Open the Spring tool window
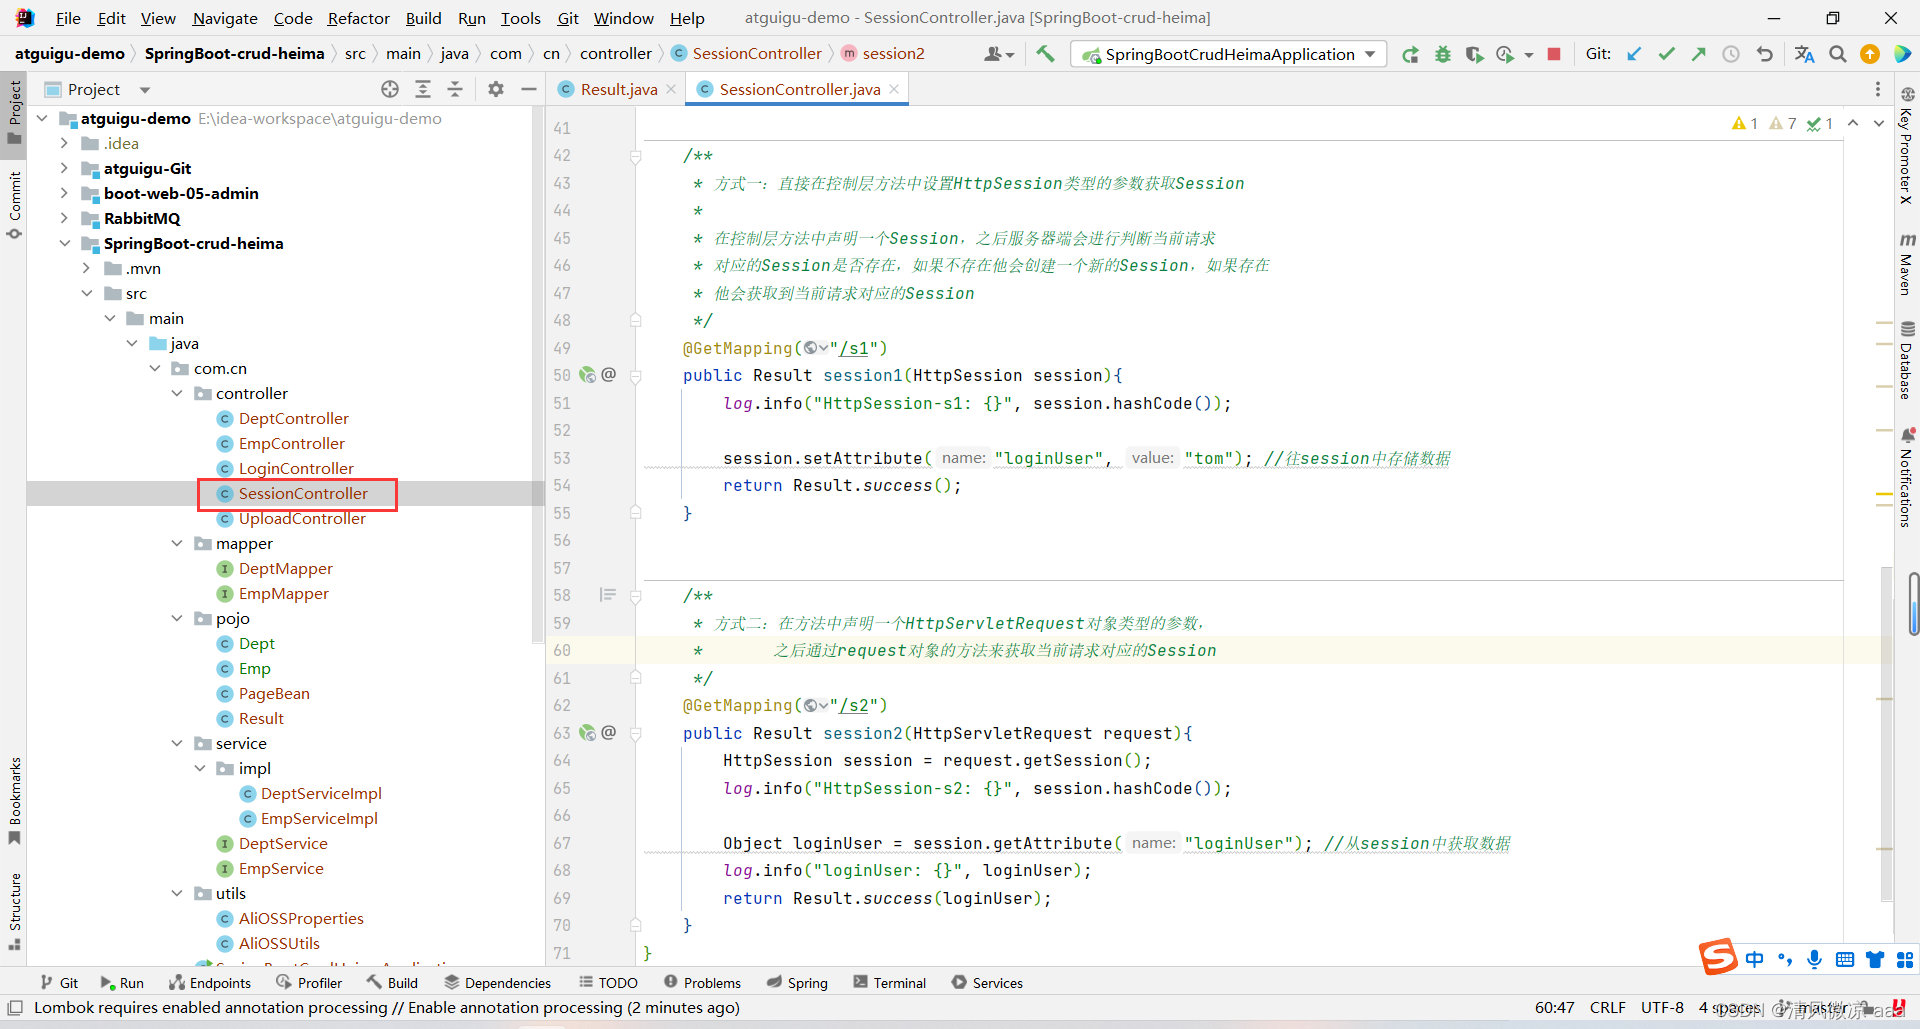Viewport: 1920px width, 1029px height. (797, 983)
